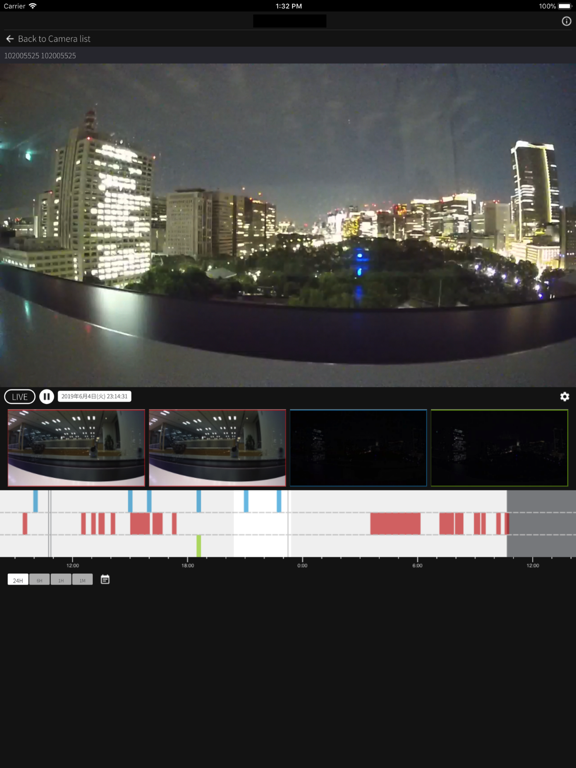Tap the Wi-Fi icon in status bar
The height and width of the screenshot is (768, 576).
click(32, 6)
